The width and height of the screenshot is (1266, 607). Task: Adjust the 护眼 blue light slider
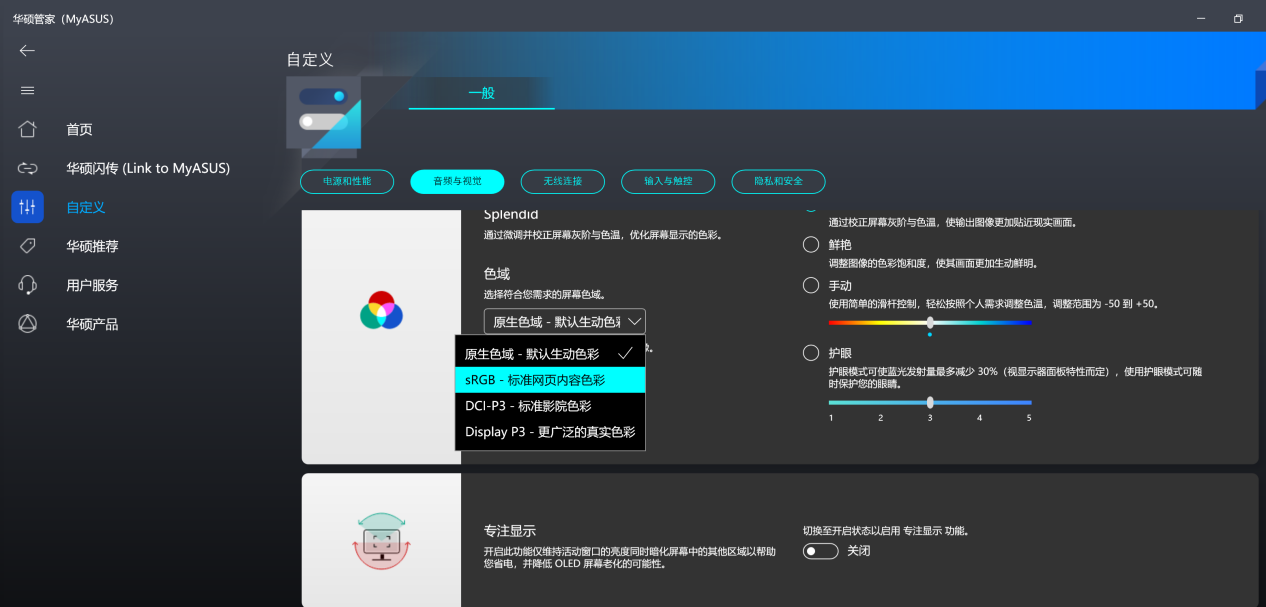(929, 402)
